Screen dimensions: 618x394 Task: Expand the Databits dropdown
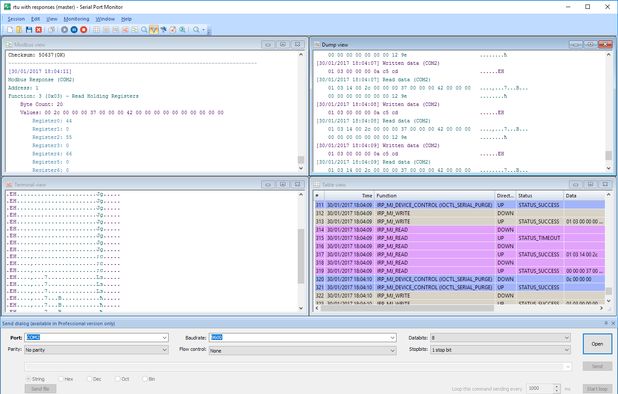pyautogui.click(x=567, y=338)
